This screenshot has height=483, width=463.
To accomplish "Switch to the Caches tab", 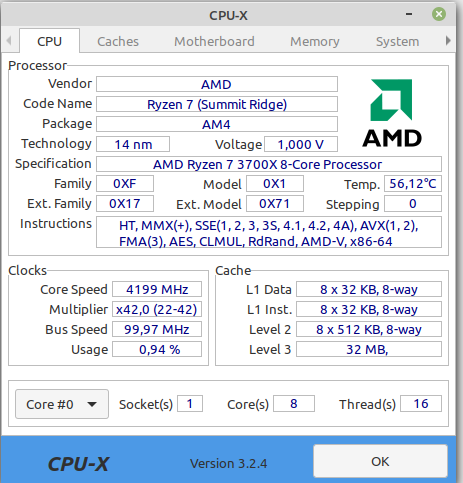I will (118, 41).
